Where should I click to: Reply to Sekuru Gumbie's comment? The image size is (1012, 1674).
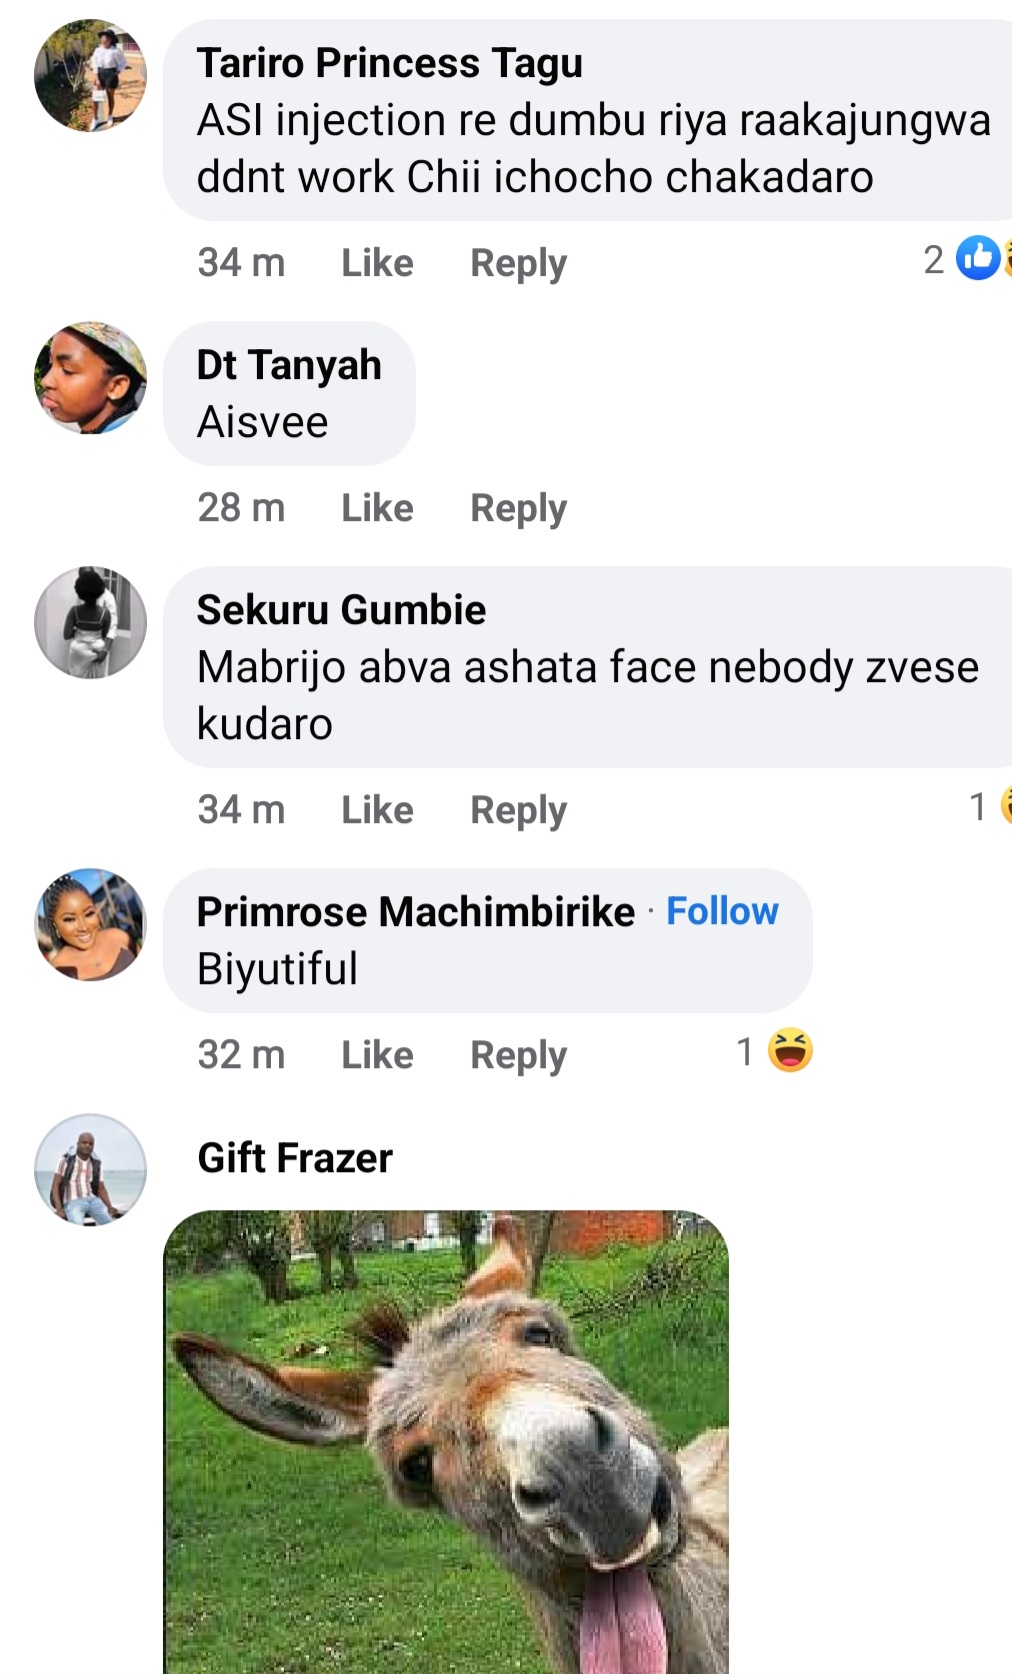[x=518, y=810]
